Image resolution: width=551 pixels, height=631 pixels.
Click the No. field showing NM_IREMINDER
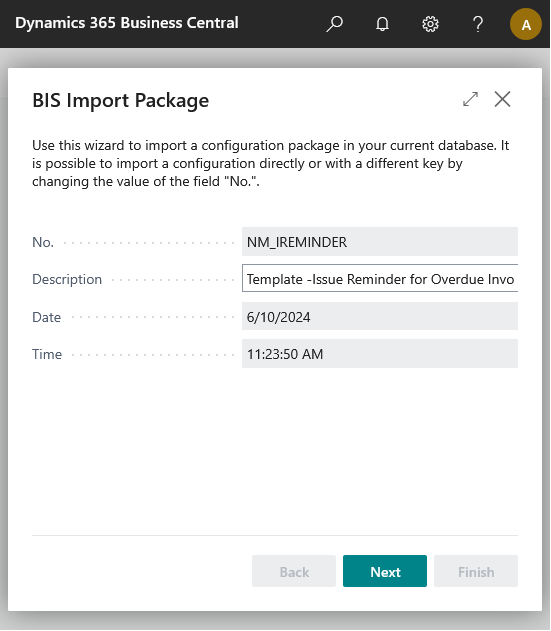[380, 241]
